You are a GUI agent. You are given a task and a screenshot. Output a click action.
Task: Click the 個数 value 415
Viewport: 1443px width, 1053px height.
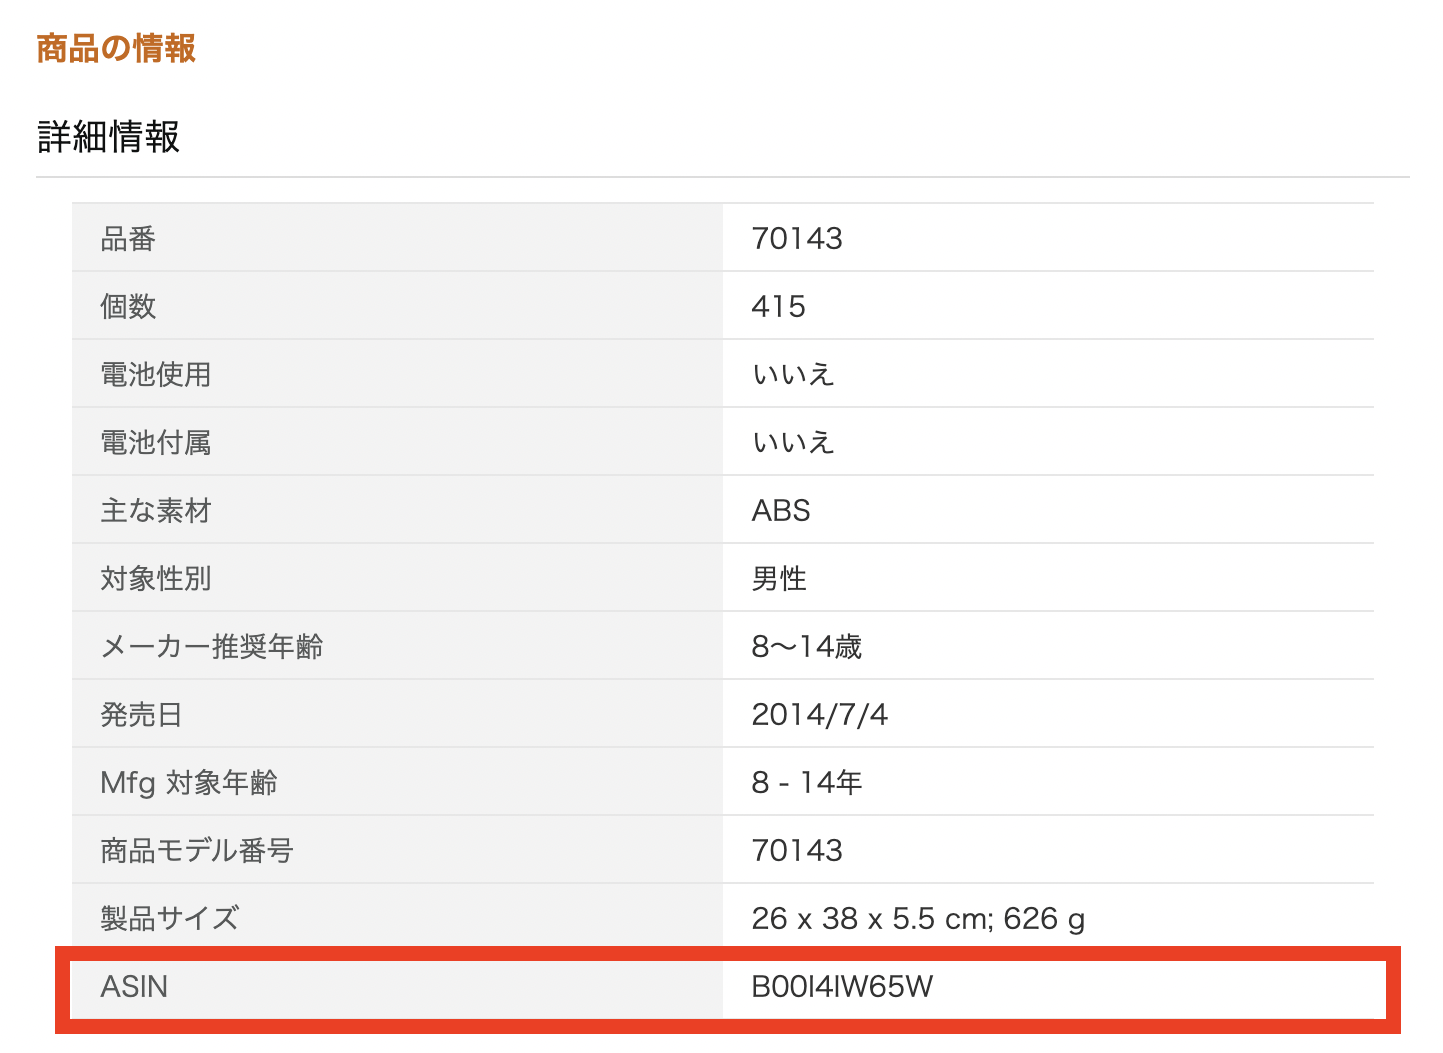pyautogui.click(x=778, y=306)
